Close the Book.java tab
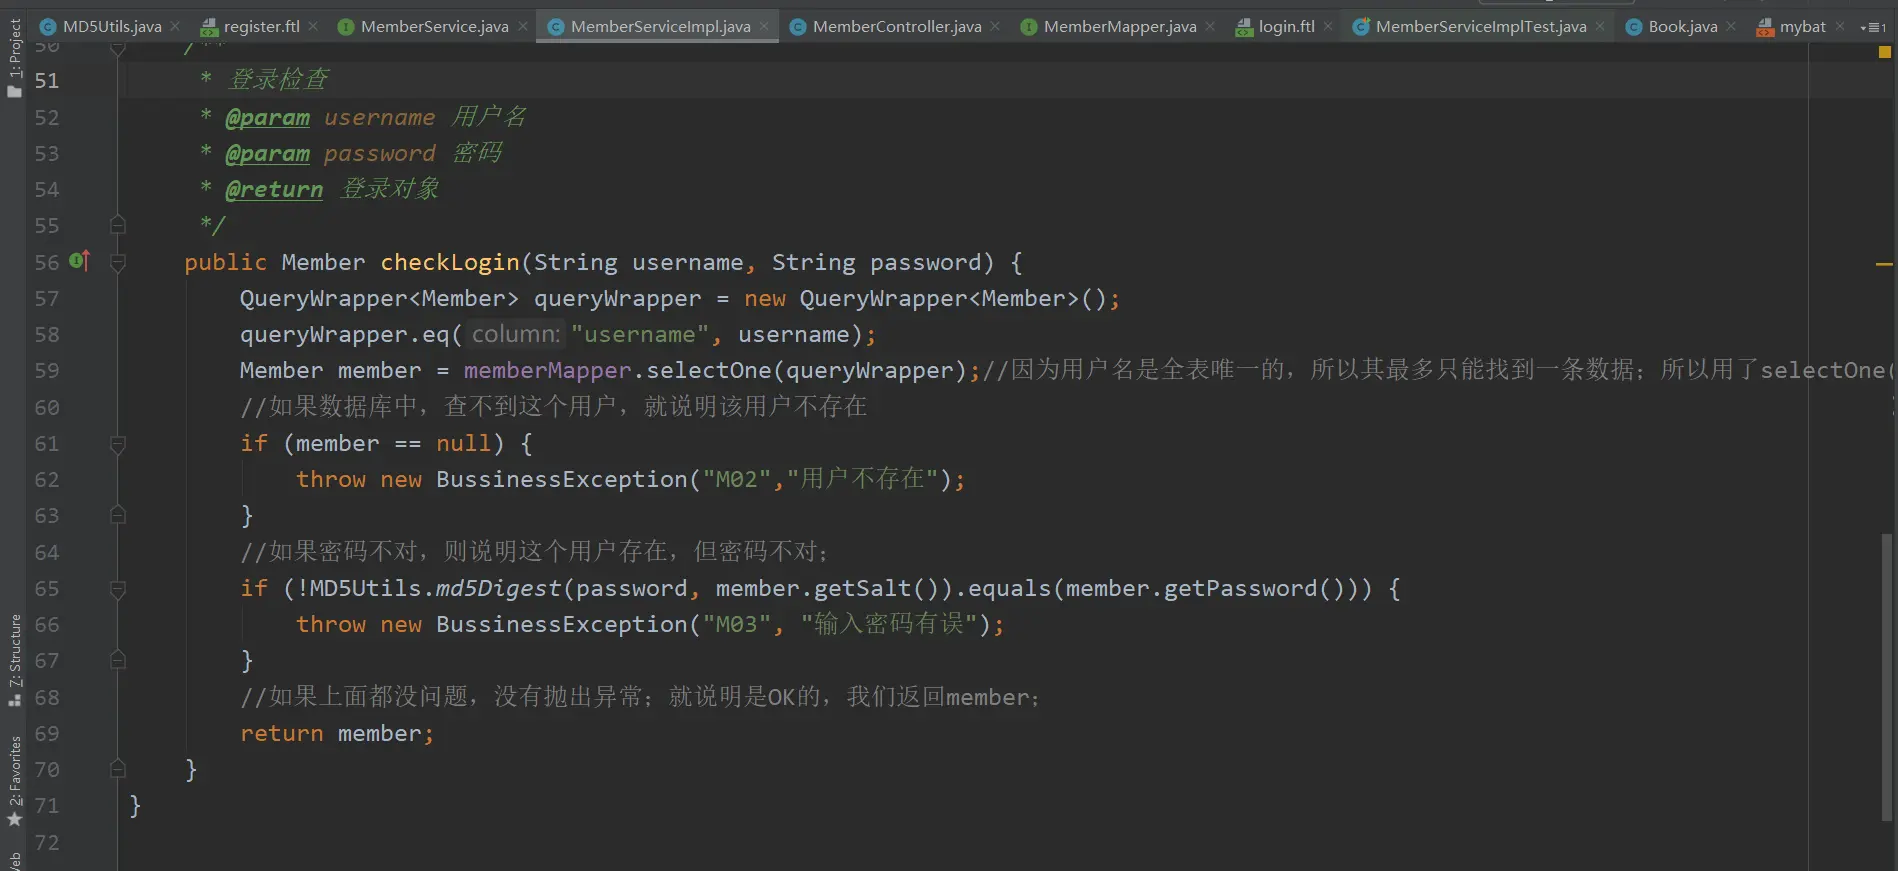 click(1731, 26)
